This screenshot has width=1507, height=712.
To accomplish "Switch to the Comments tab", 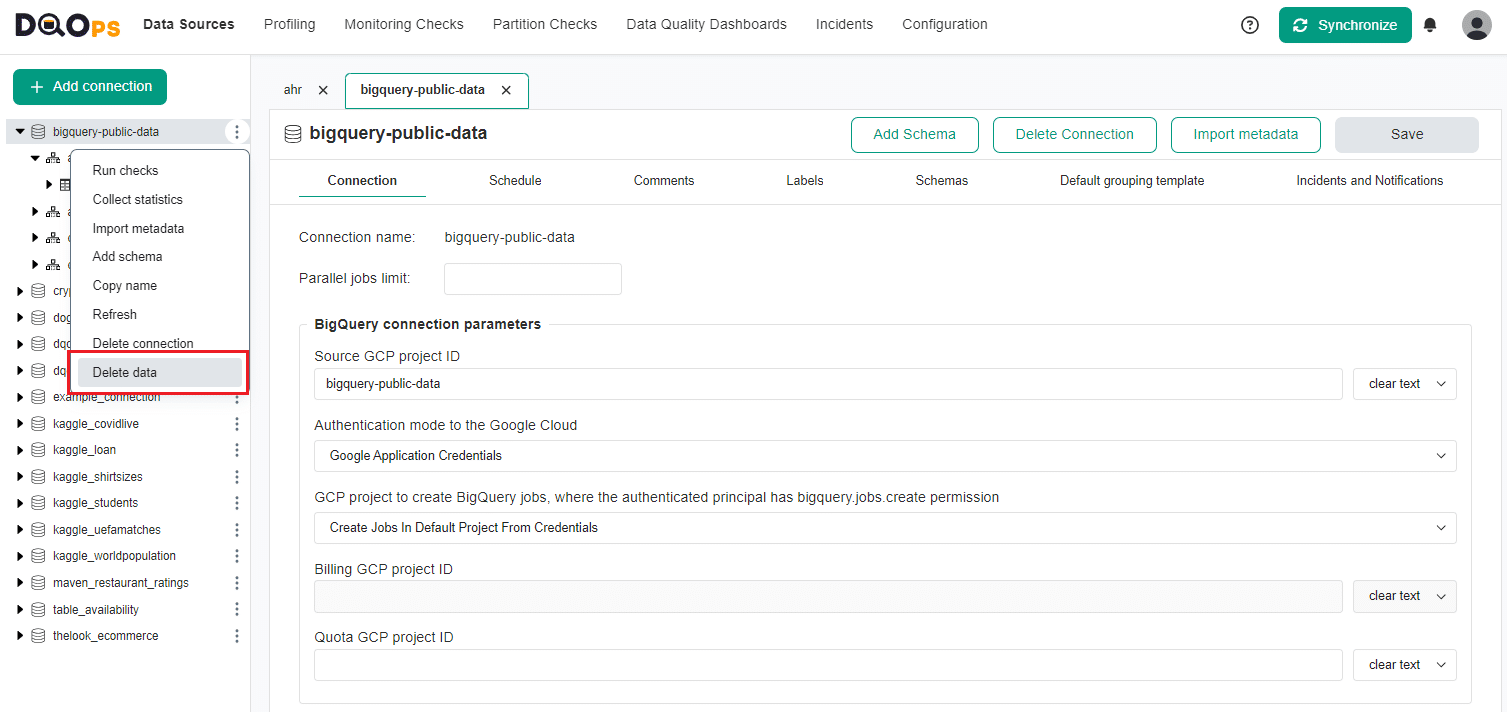I will tap(664, 181).
